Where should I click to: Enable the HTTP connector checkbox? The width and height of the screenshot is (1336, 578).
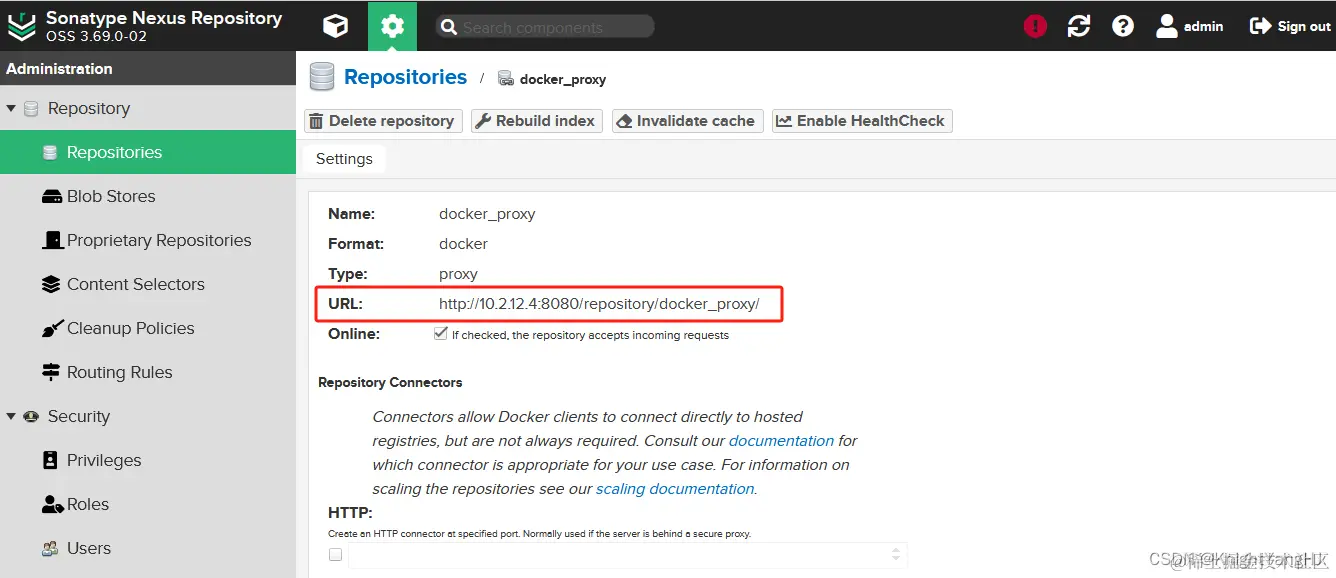(335, 554)
